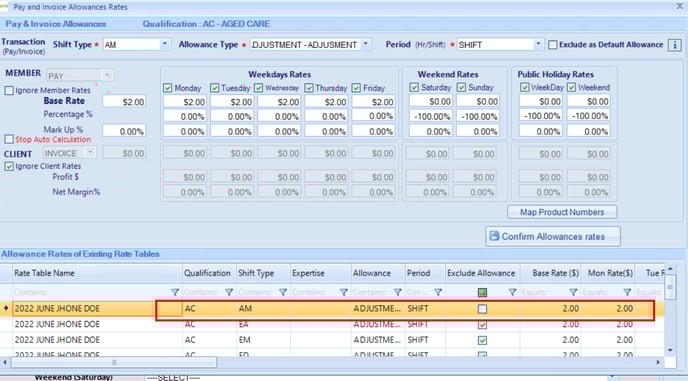
Task: Untick Ignore Client Rates checkbox
Action: point(9,166)
